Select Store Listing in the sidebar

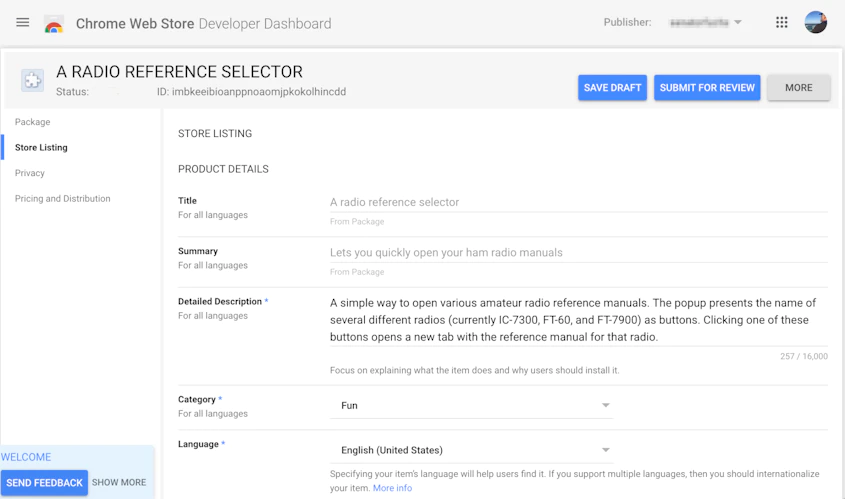pyautogui.click(x=41, y=148)
